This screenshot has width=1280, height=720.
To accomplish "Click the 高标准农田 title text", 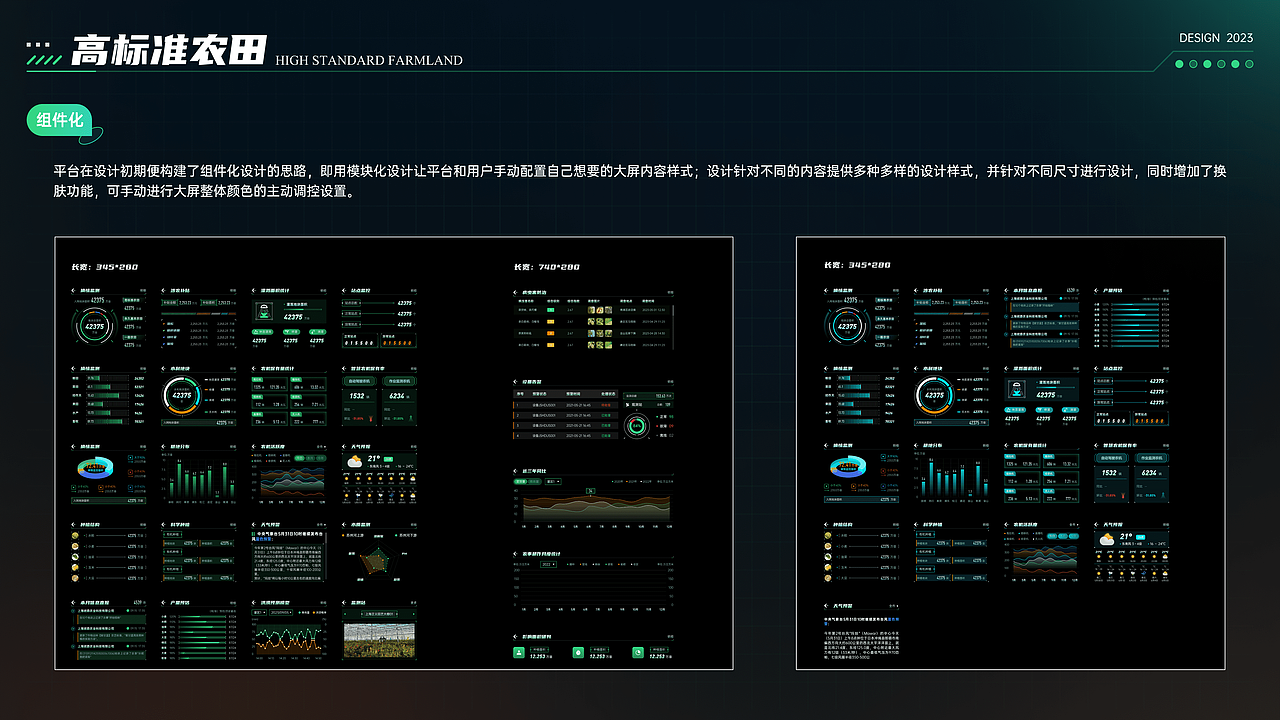I will pyautogui.click(x=168, y=51).
